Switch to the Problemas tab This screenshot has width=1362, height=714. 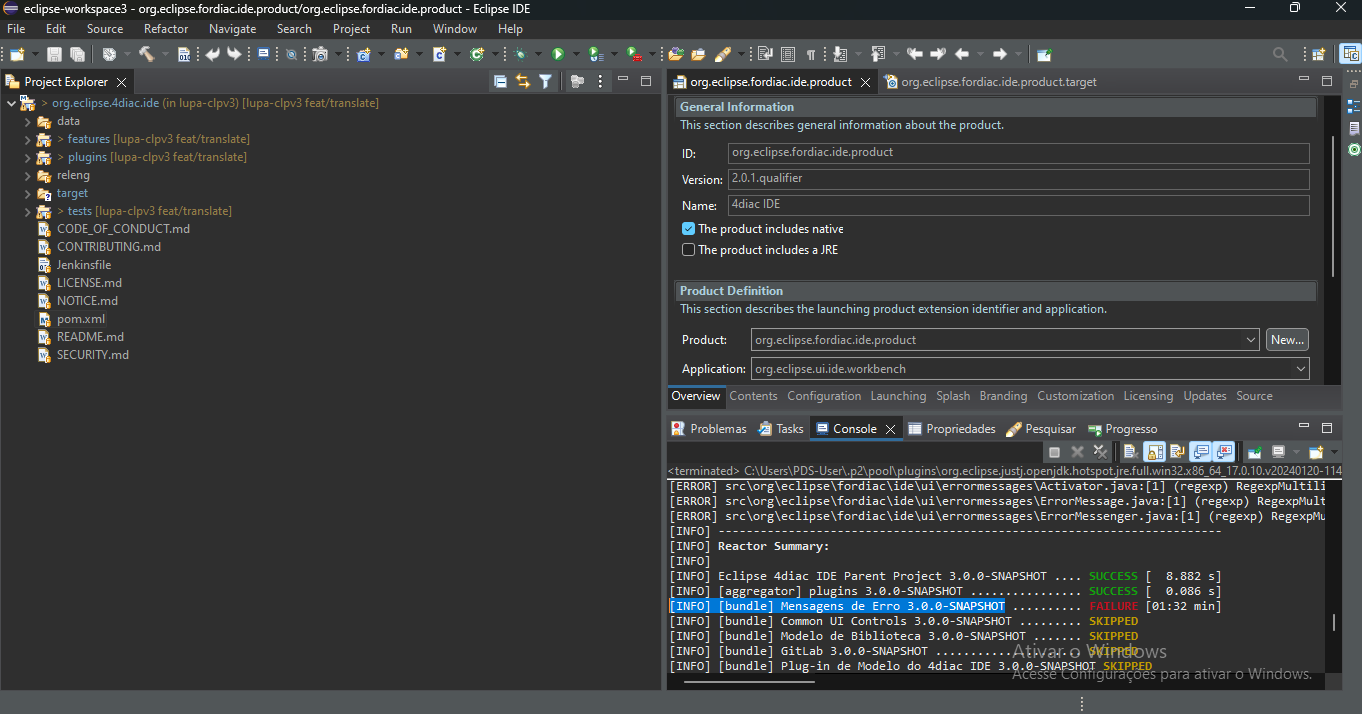tap(717, 429)
